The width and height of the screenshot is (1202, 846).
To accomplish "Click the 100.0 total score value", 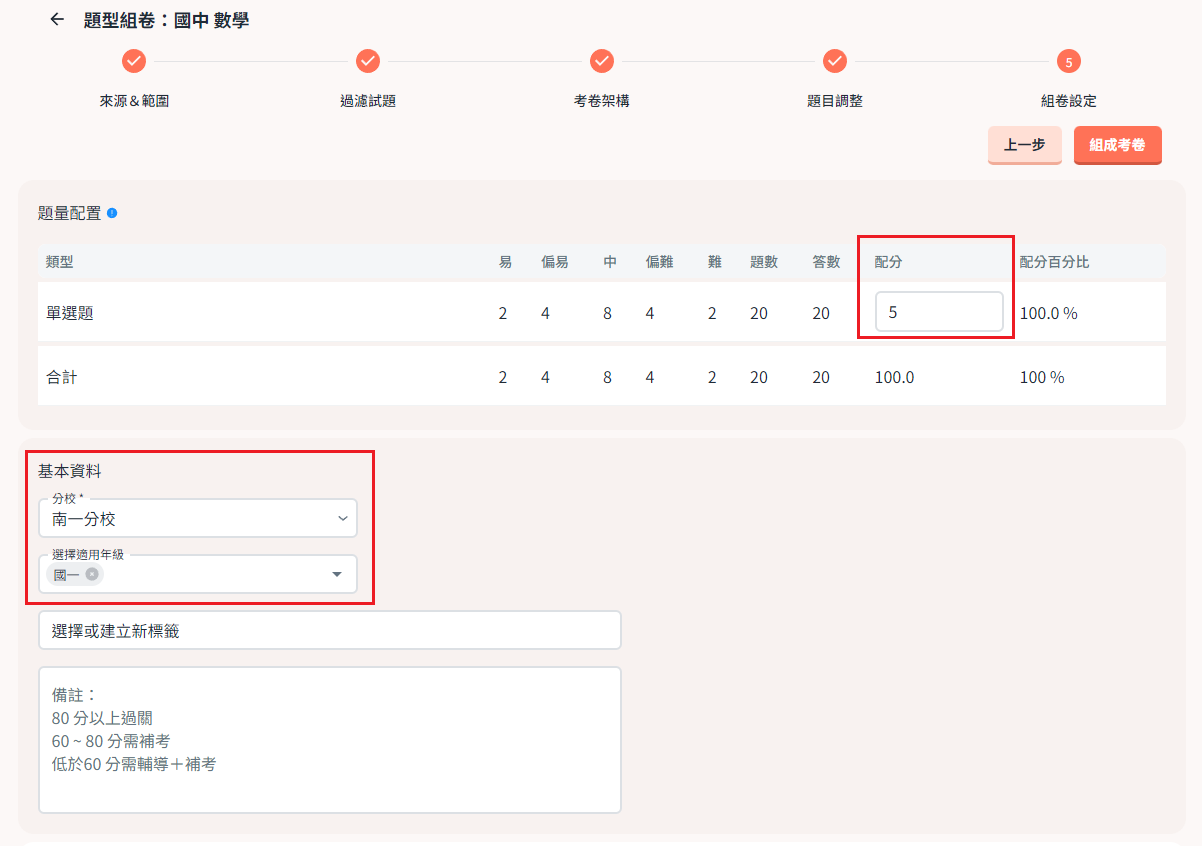I will pos(894,378).
